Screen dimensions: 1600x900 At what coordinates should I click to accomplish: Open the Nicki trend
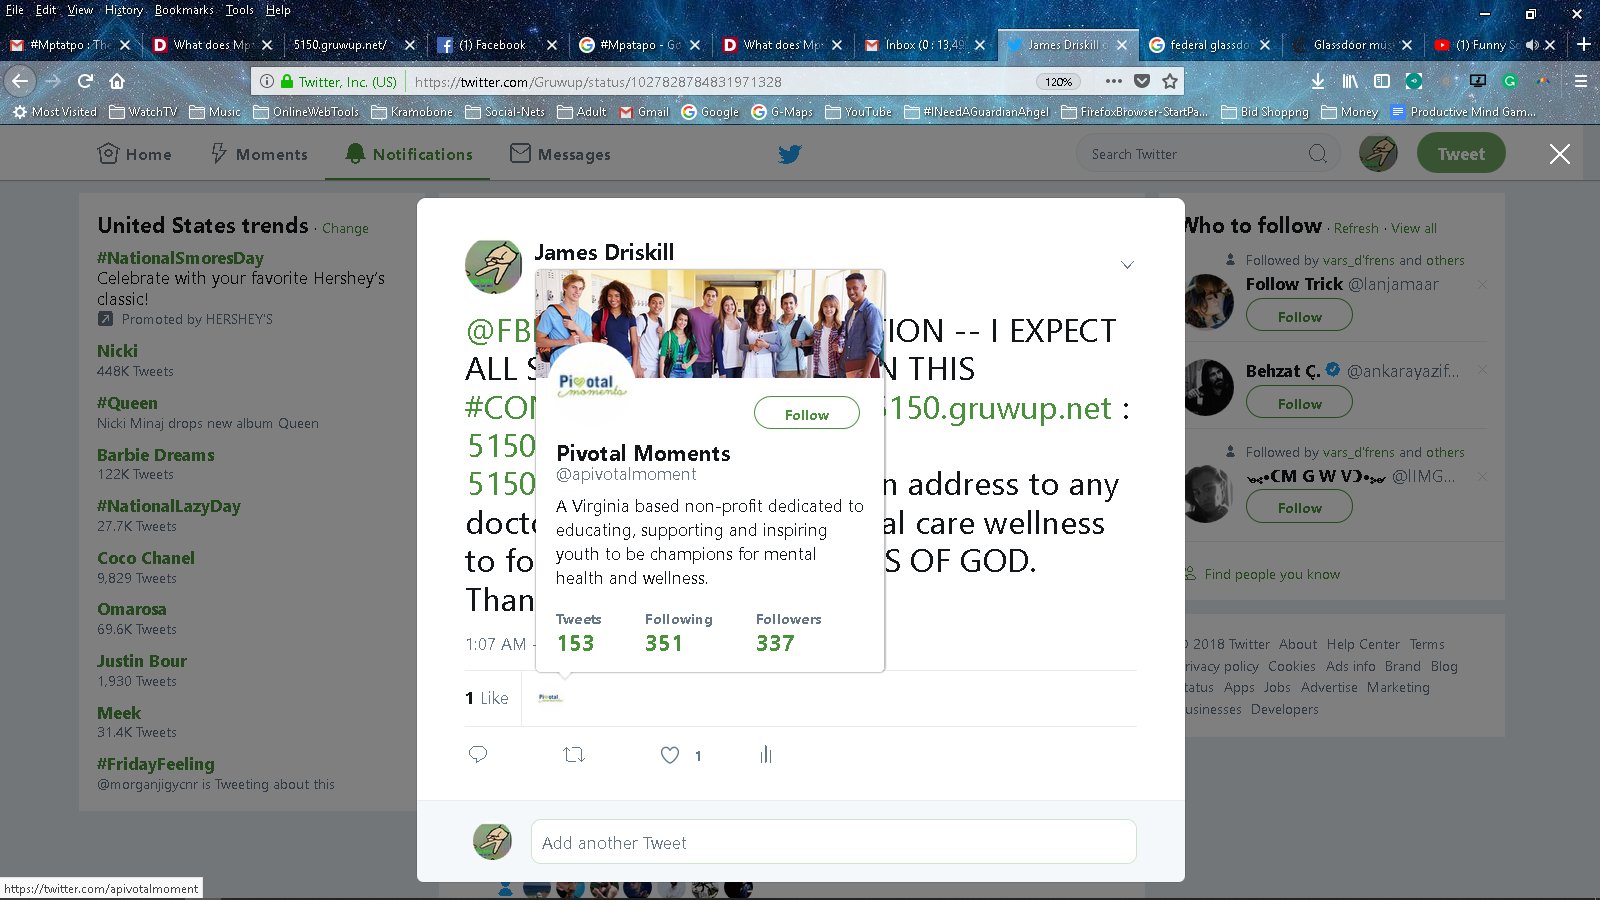117,351
